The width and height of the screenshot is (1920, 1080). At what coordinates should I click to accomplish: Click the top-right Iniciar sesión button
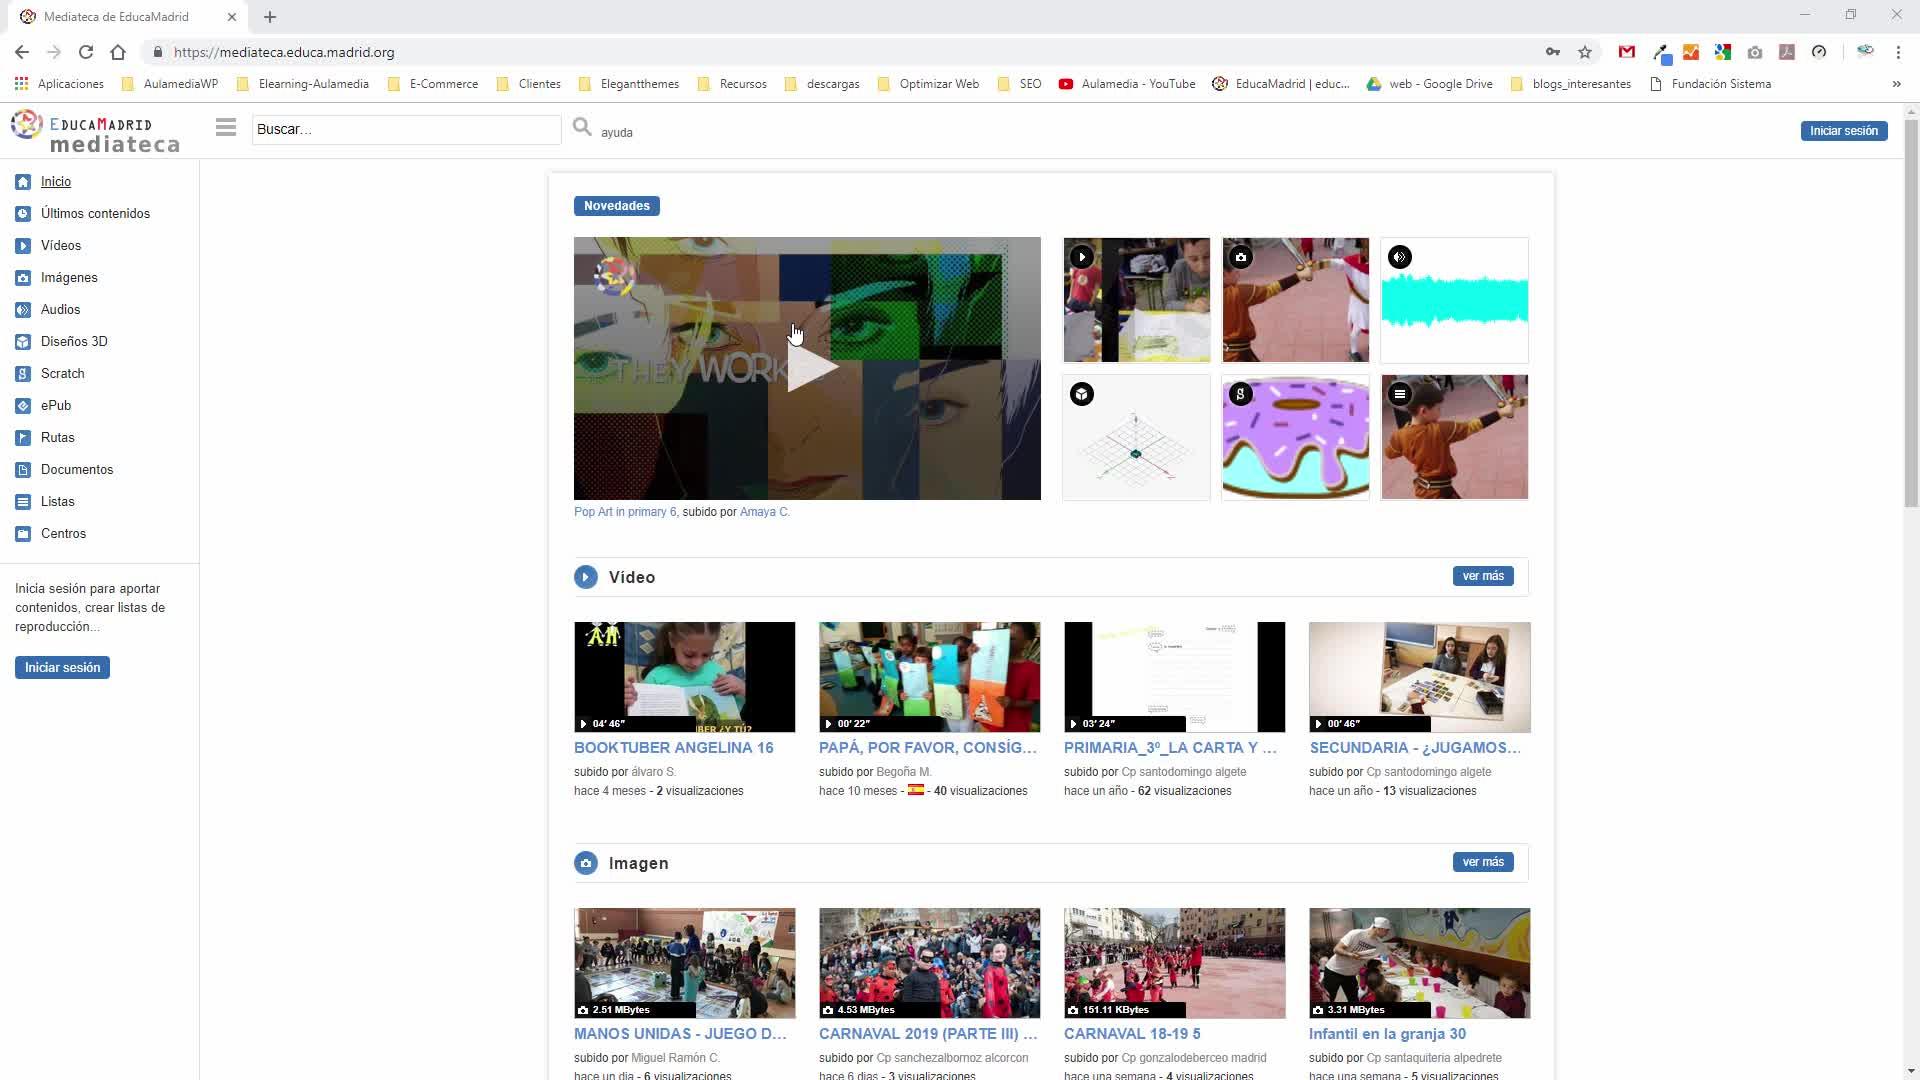1843,131
